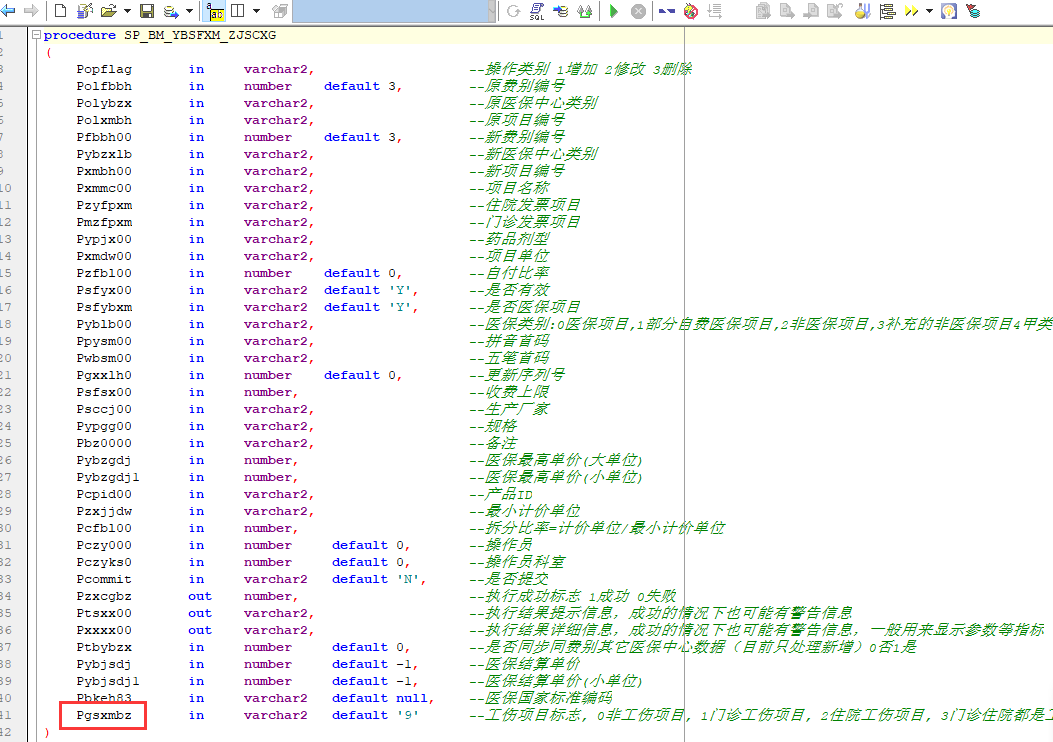
Task: Click the grayed document with curved arrow icon
Action: coord(835,11)
